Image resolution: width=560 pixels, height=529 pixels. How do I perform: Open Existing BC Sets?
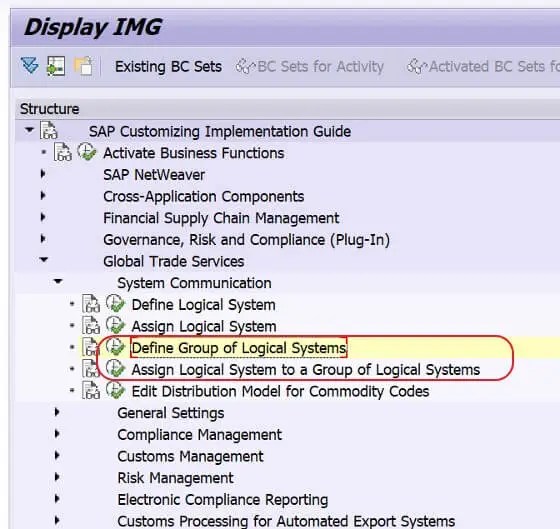[168, 67]
